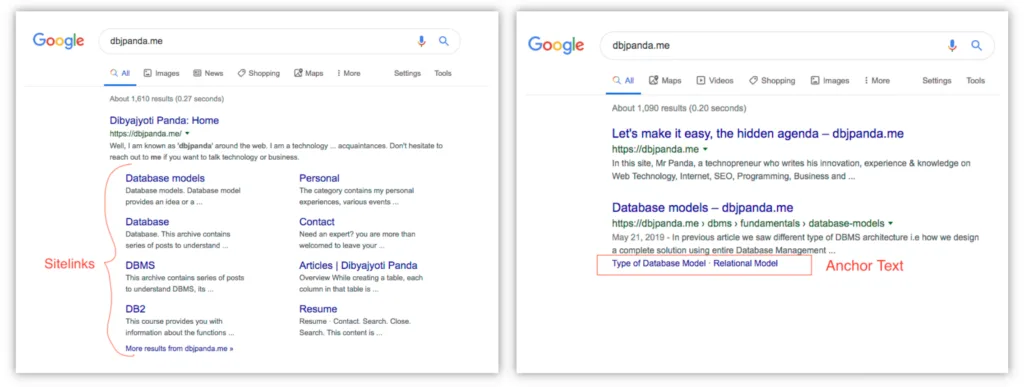Open 'Let's make it easy, the hidden agenda' result
The height and width of the screenshot is (387, 1024).
(x=758, y=133)
